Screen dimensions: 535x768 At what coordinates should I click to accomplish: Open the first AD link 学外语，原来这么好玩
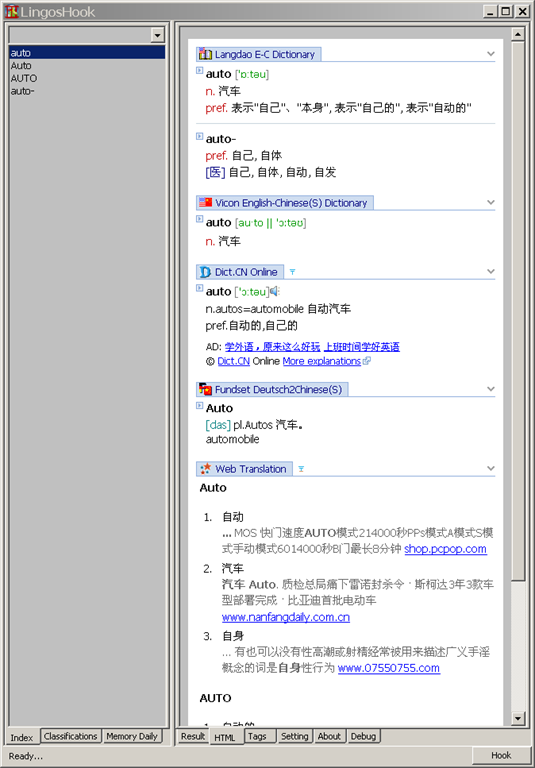pos(272,347)
